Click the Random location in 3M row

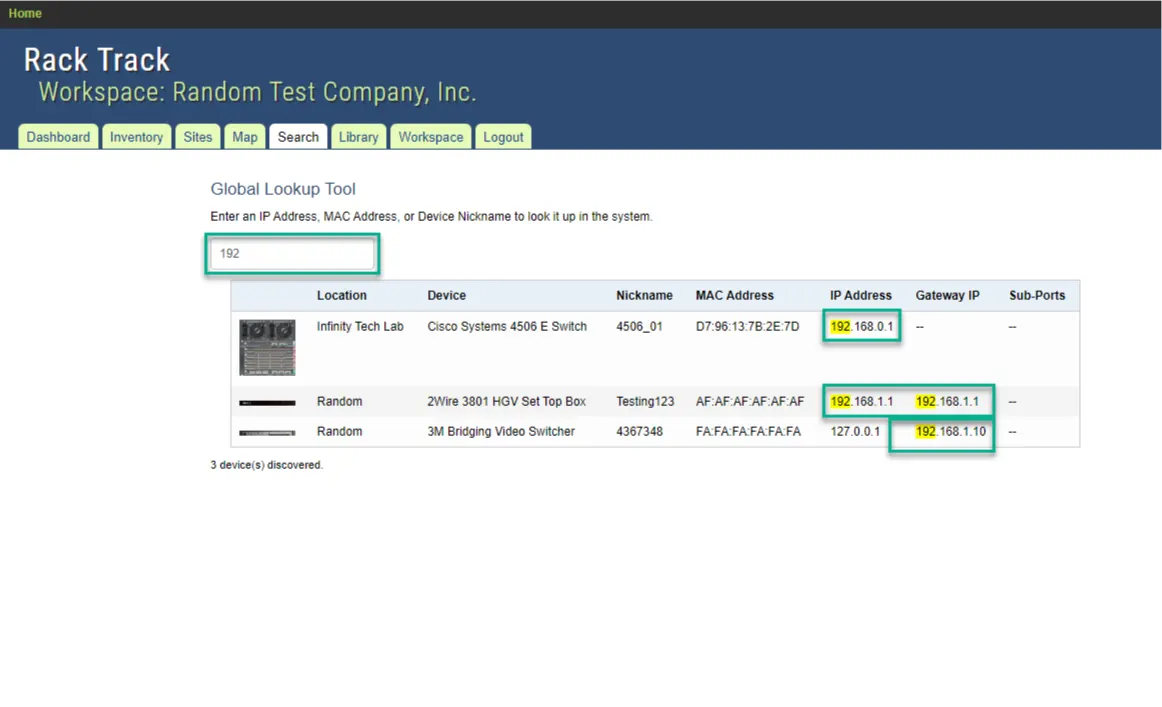pos(339,431)
